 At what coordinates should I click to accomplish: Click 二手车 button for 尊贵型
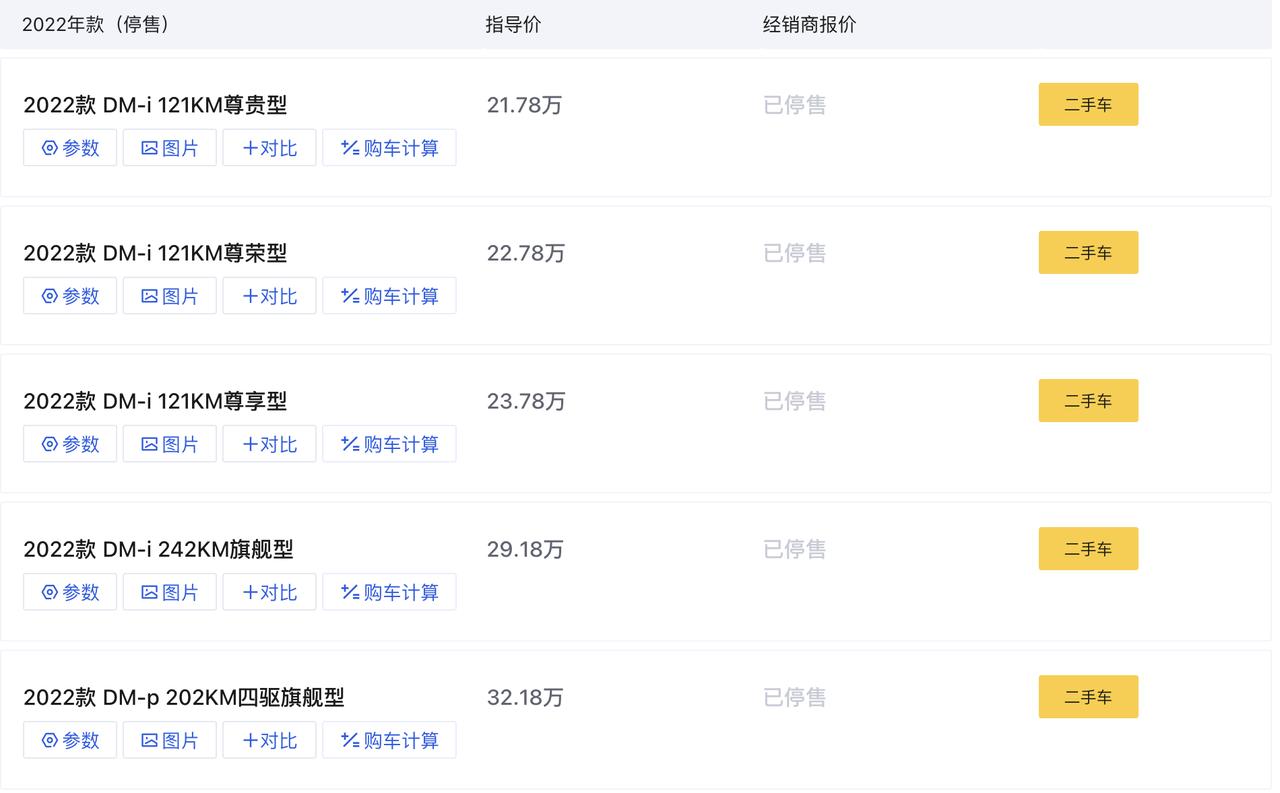(x=1088, y=104)
